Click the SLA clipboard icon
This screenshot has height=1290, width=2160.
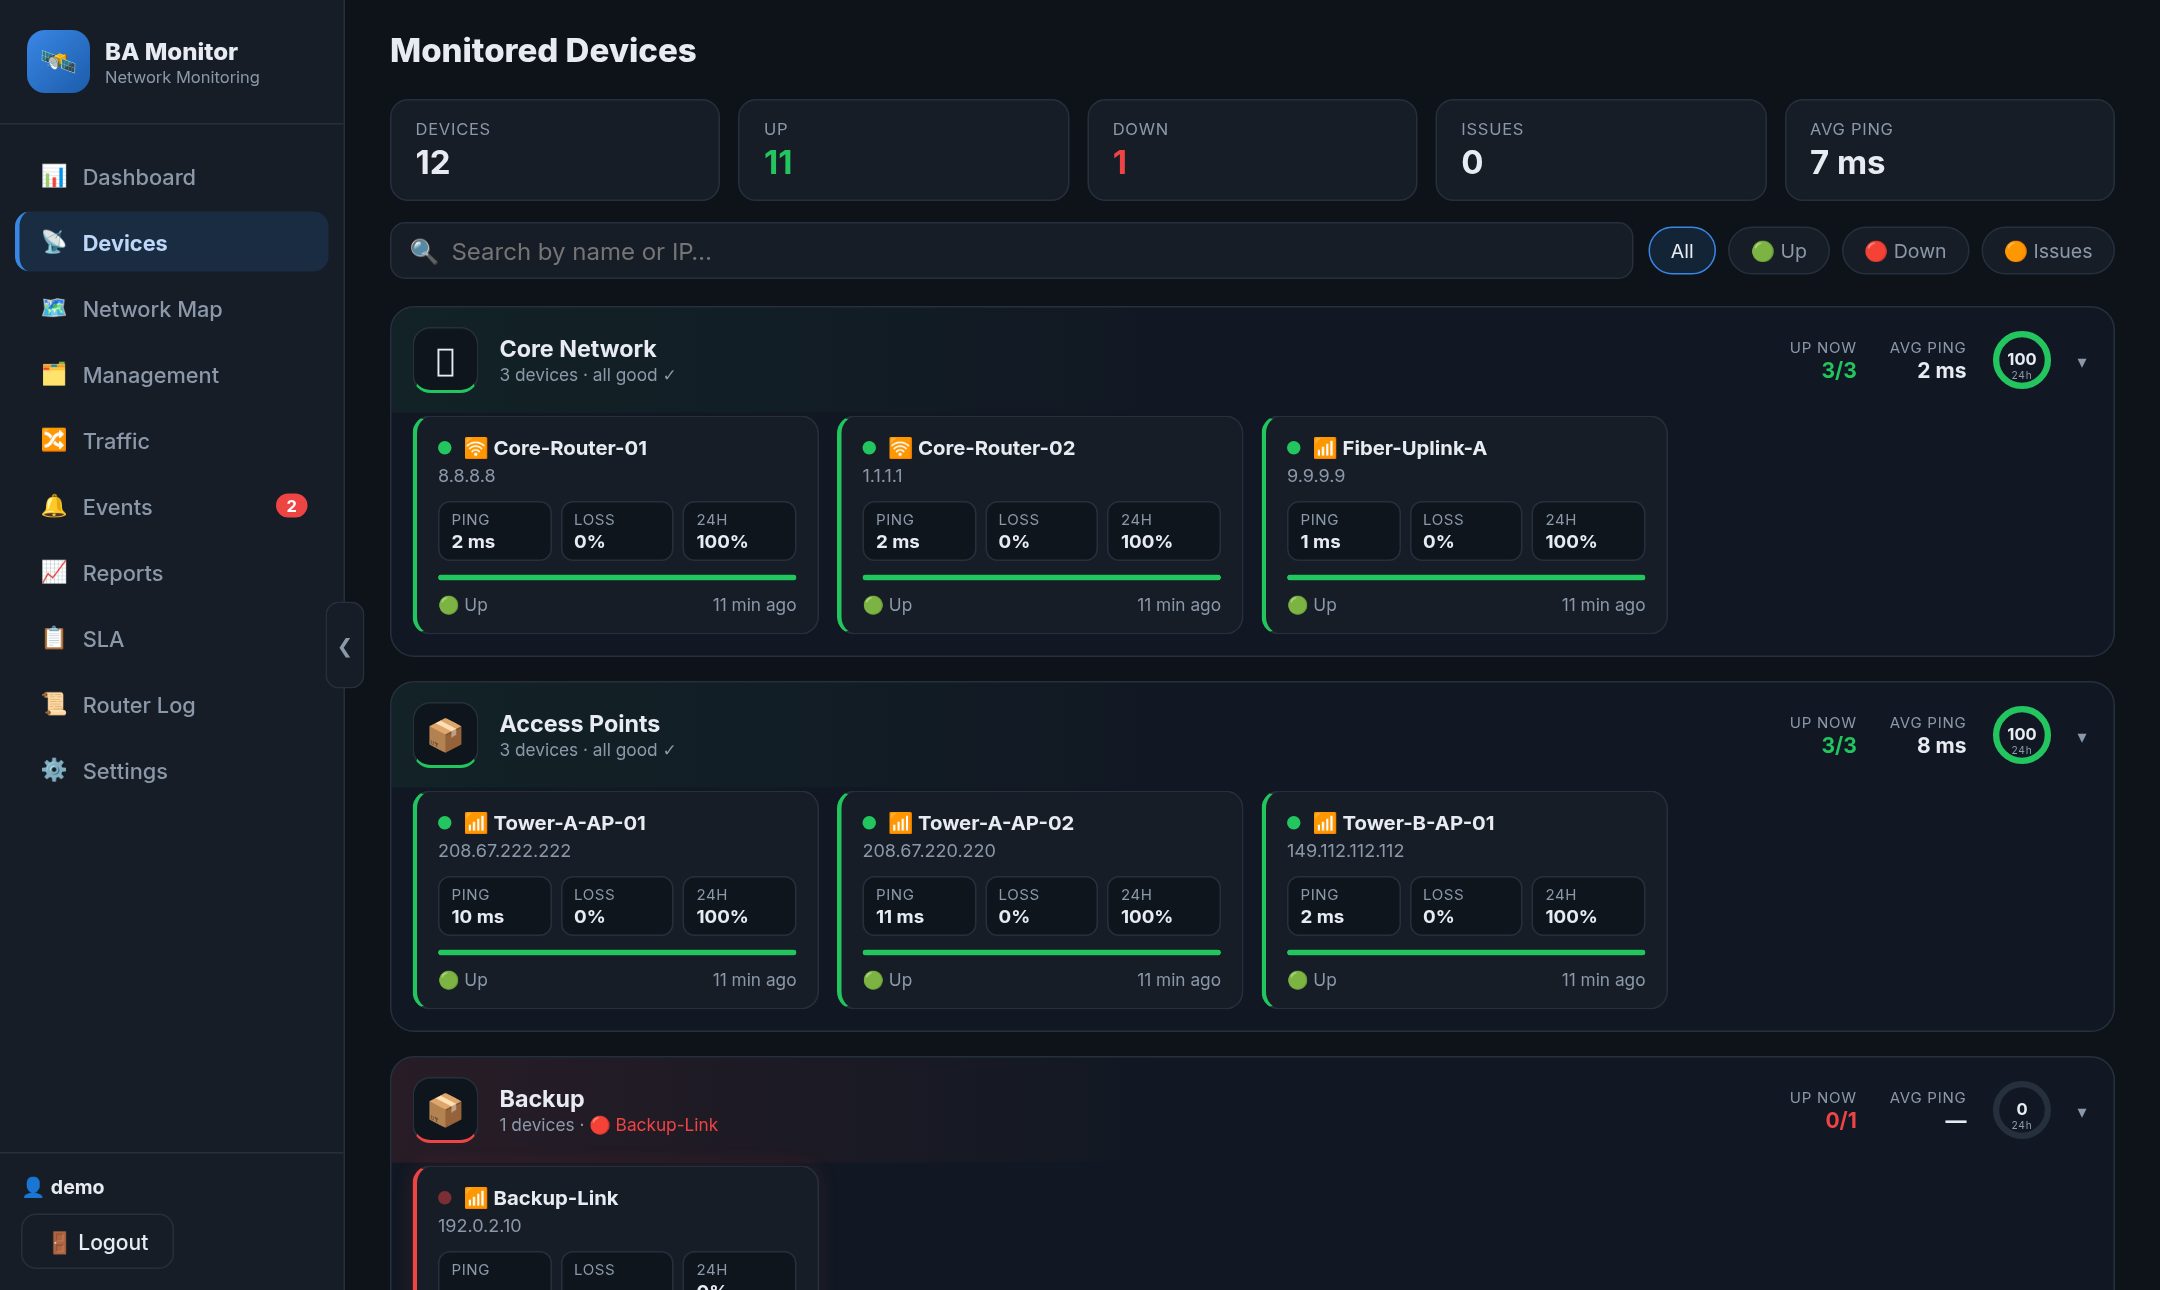(54, 638)
